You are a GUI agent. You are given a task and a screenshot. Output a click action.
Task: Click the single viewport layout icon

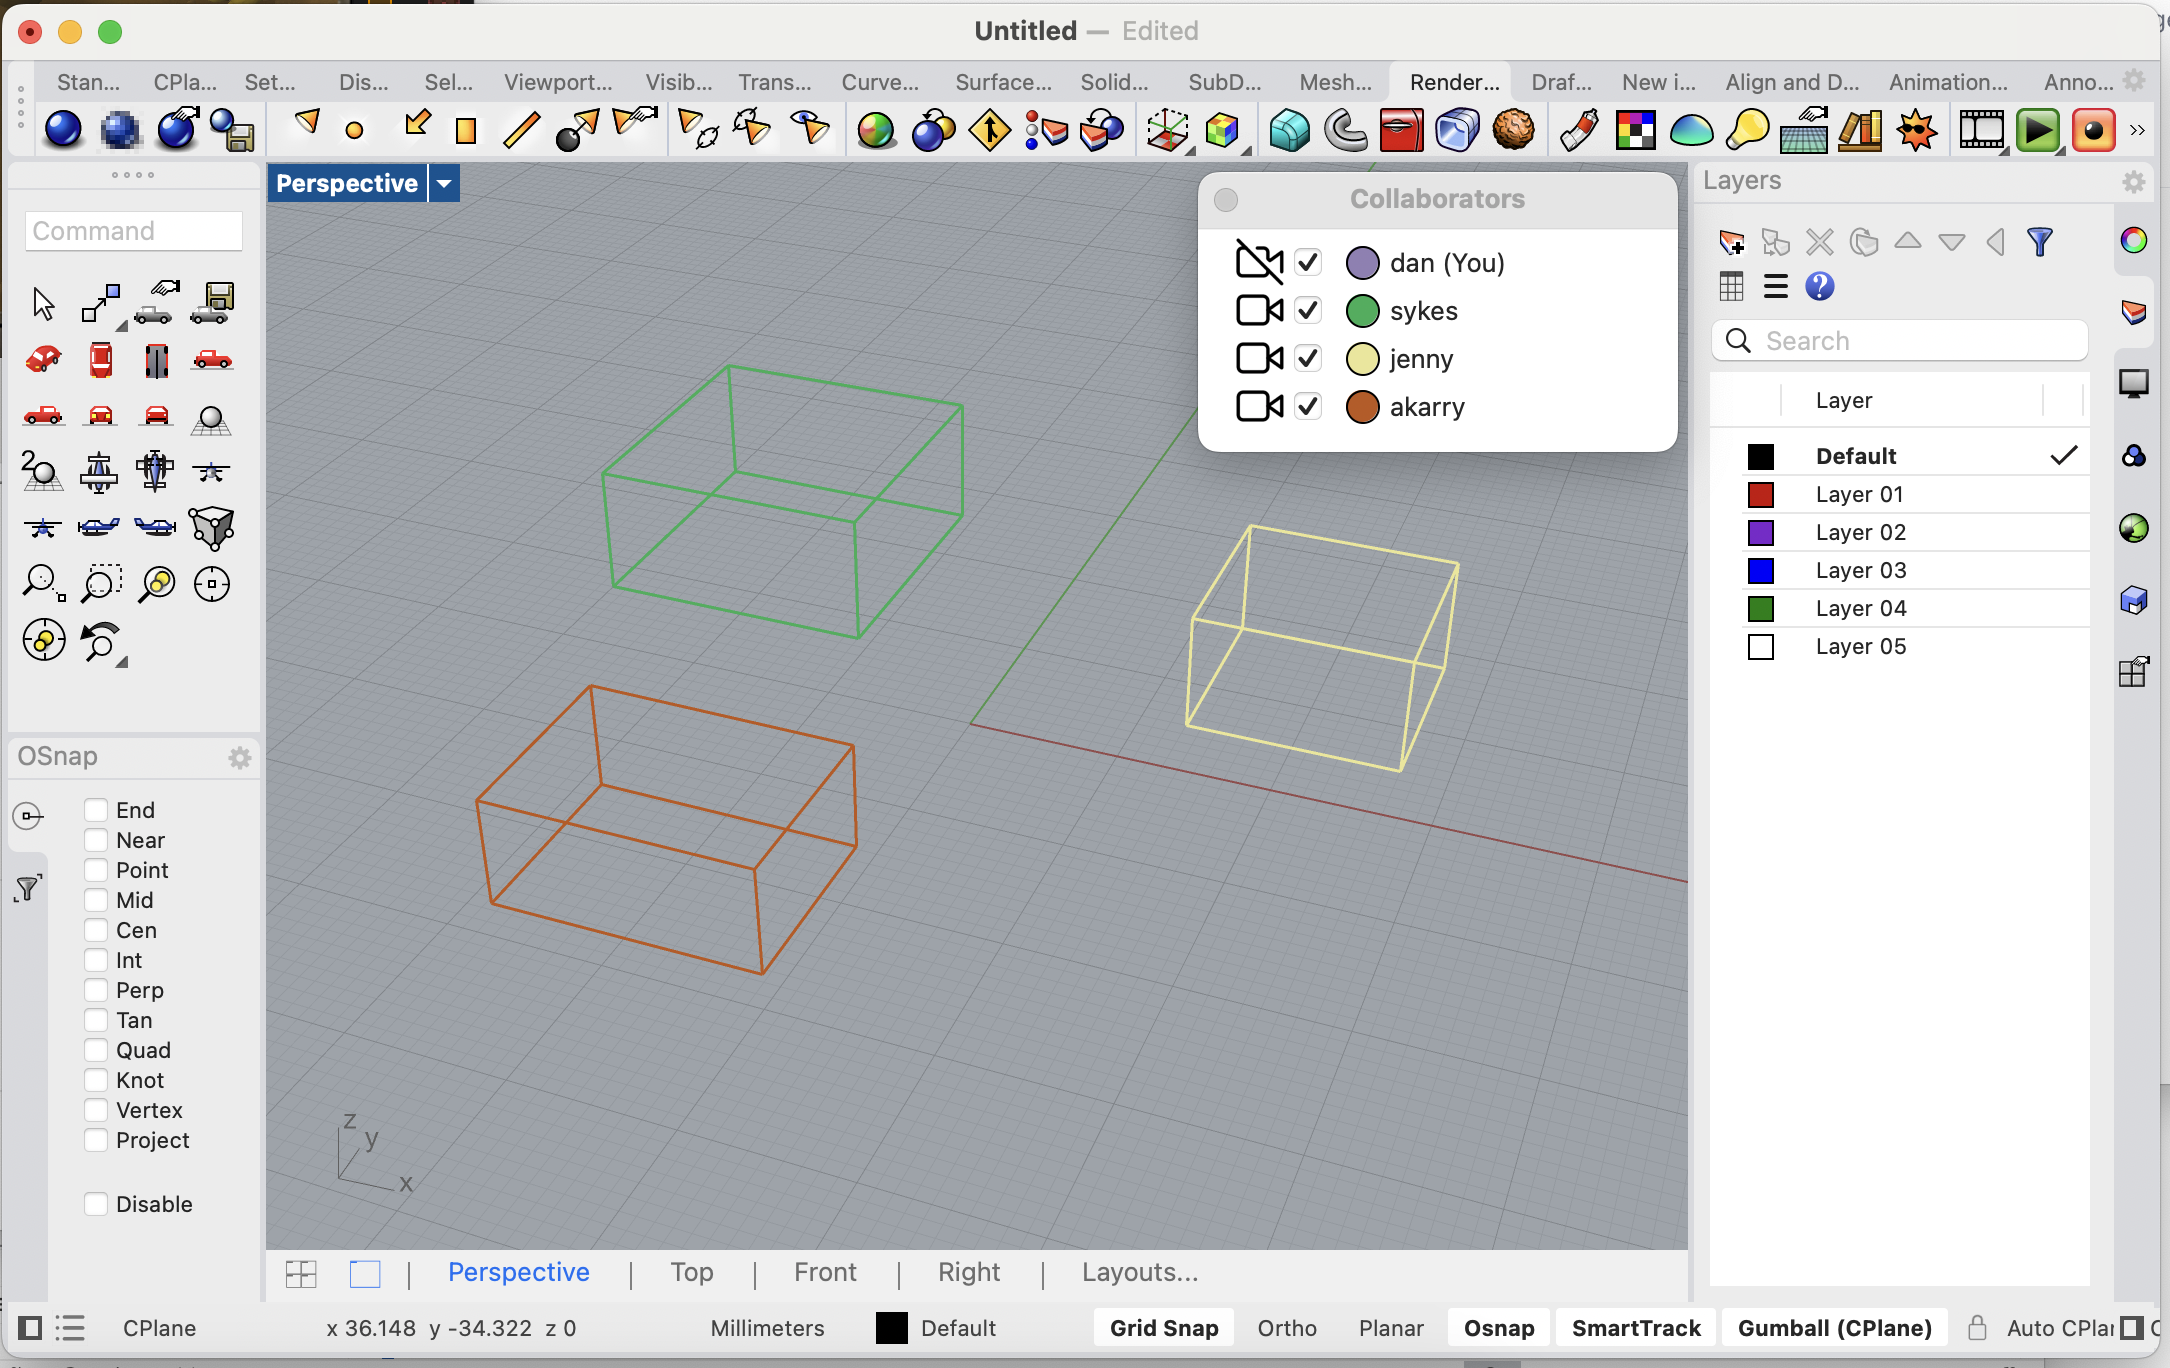(365, 1273)
